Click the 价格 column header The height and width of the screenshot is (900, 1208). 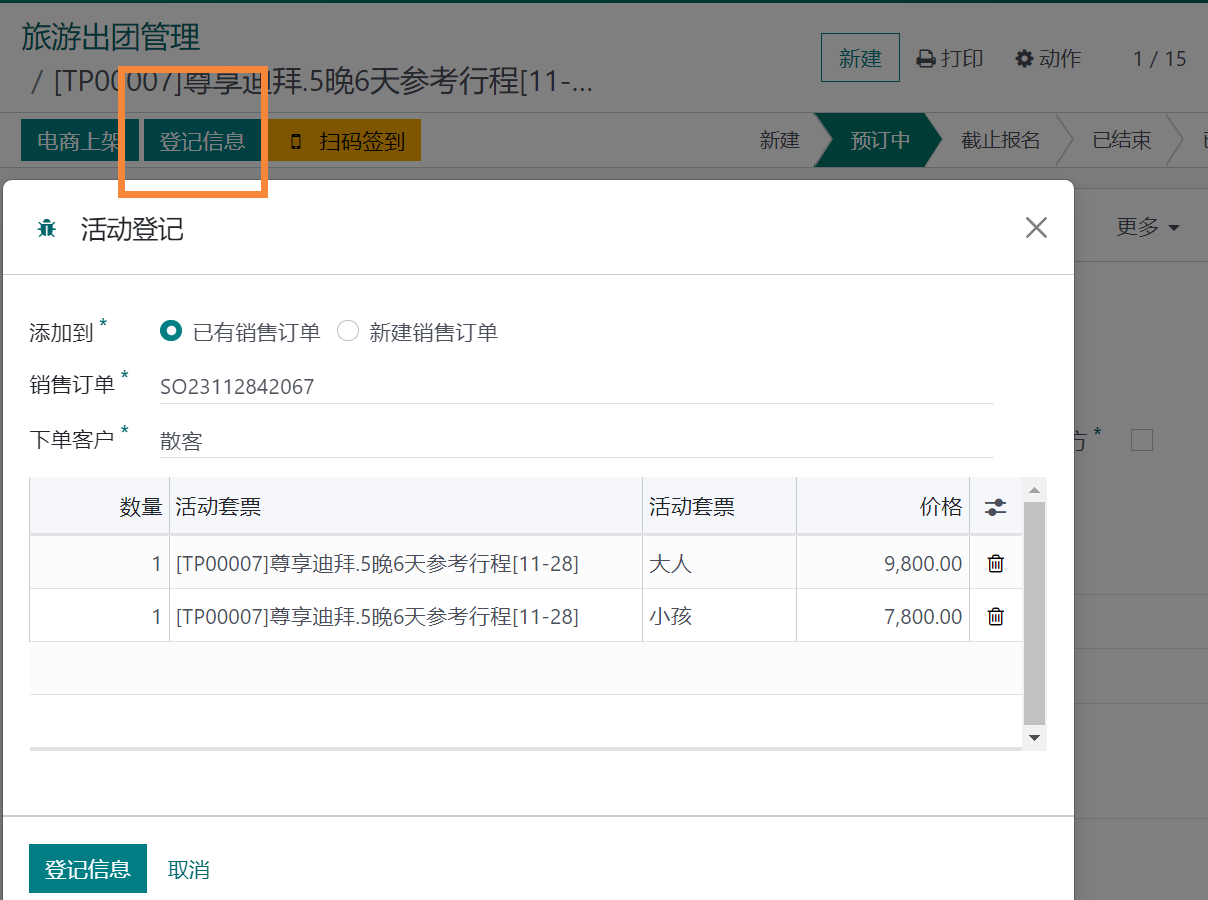click(883, 506)
